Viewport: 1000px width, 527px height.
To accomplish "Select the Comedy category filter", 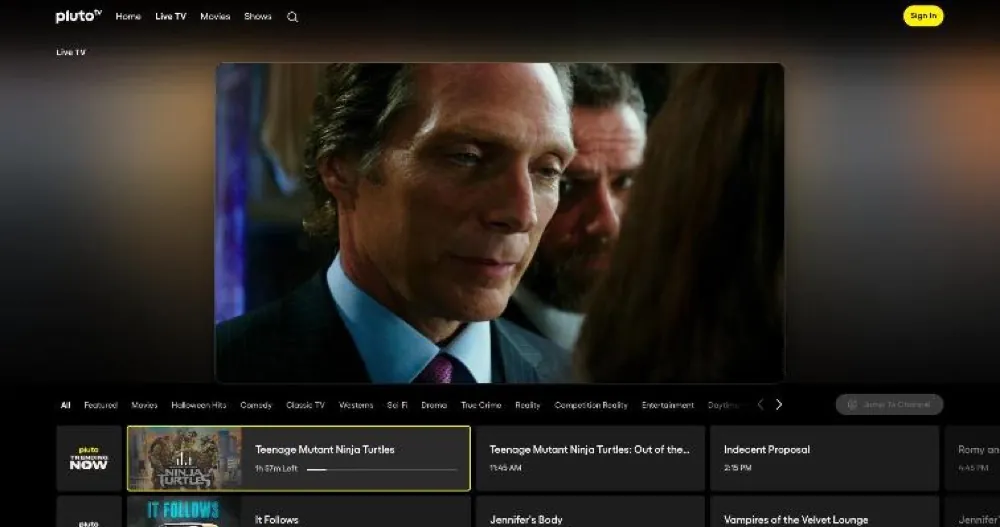I will [256, 405].
